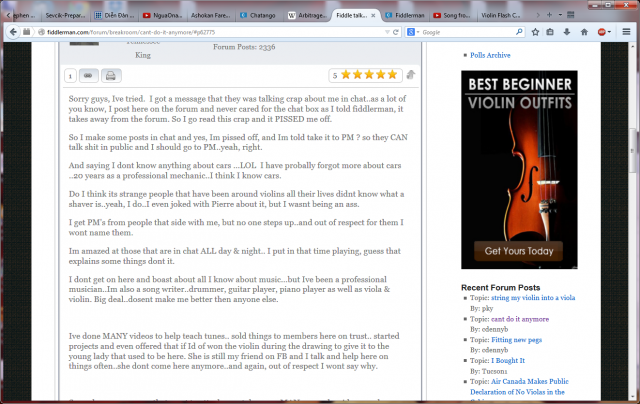640x404 pixels.
Task: Switch to the Fiddlerman tab
Action: click(x=405, y=16)
